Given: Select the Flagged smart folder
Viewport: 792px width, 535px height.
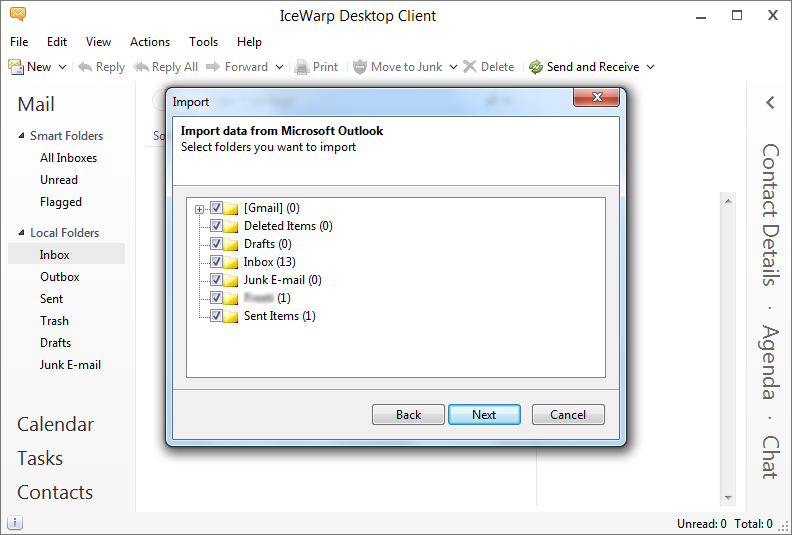Looking at the screenshot, I should coord(61,202).
